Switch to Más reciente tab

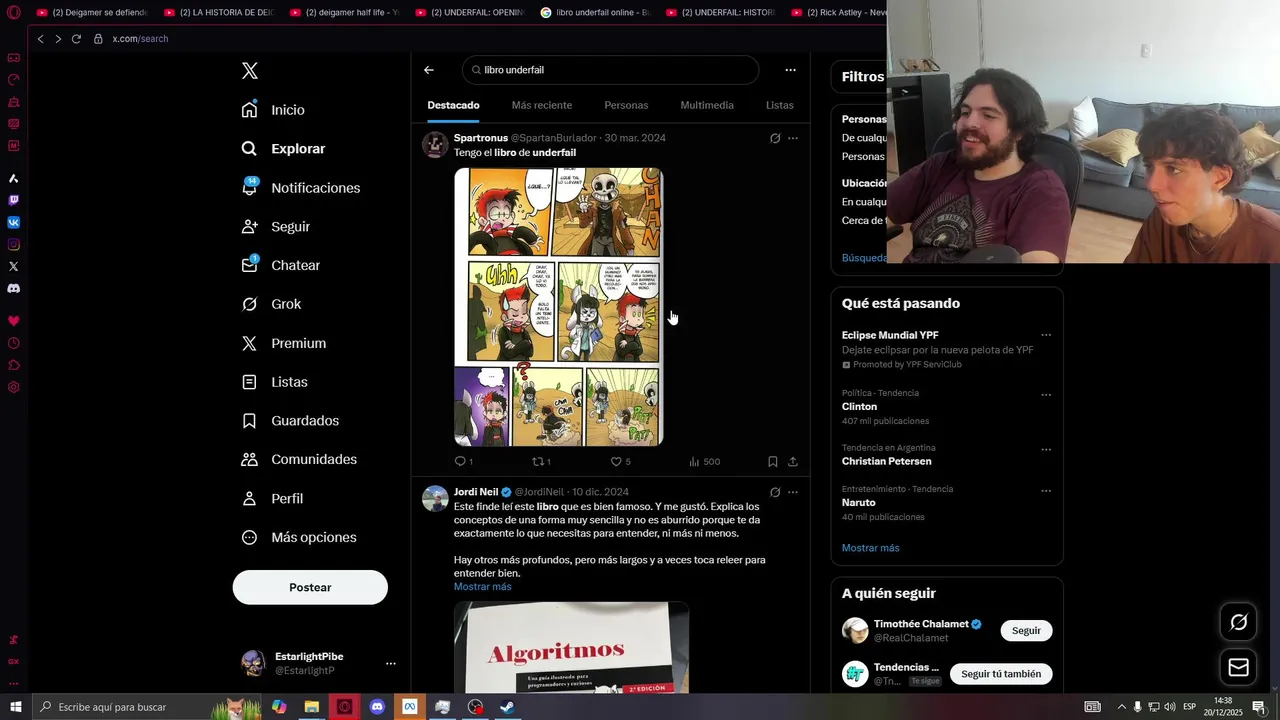pyautogui.click(x=542, y=105)
